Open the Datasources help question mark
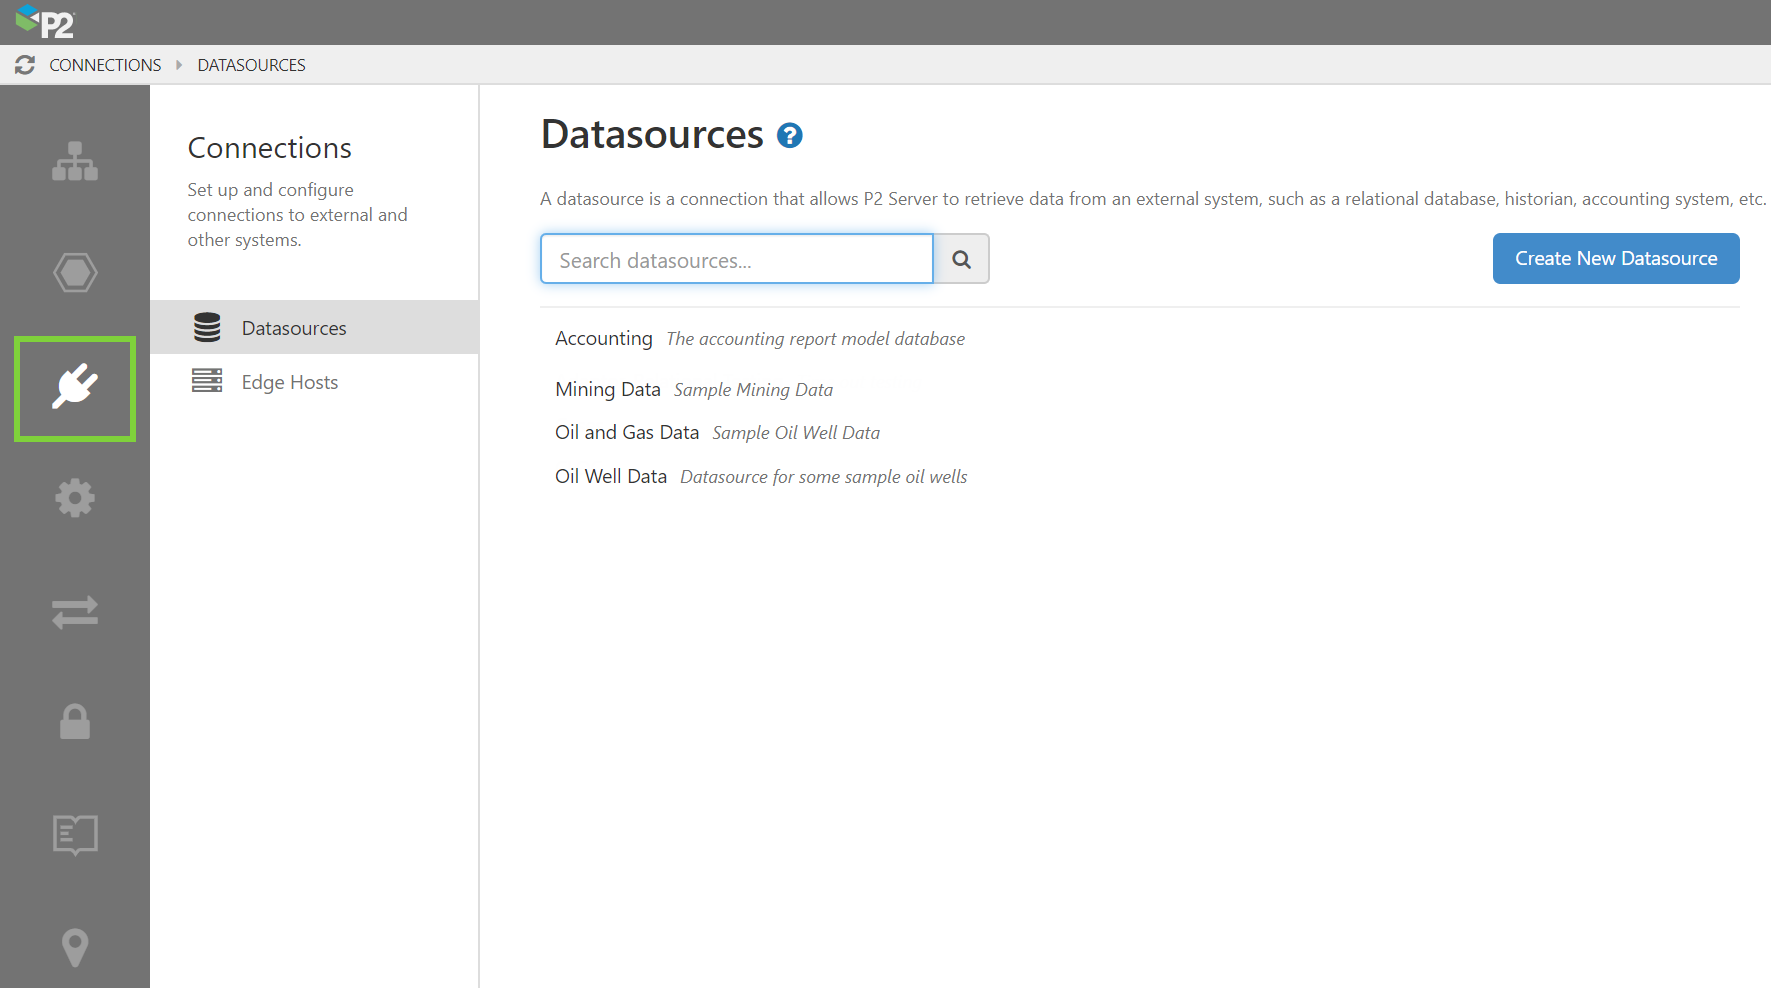 (x=790, y=136)
